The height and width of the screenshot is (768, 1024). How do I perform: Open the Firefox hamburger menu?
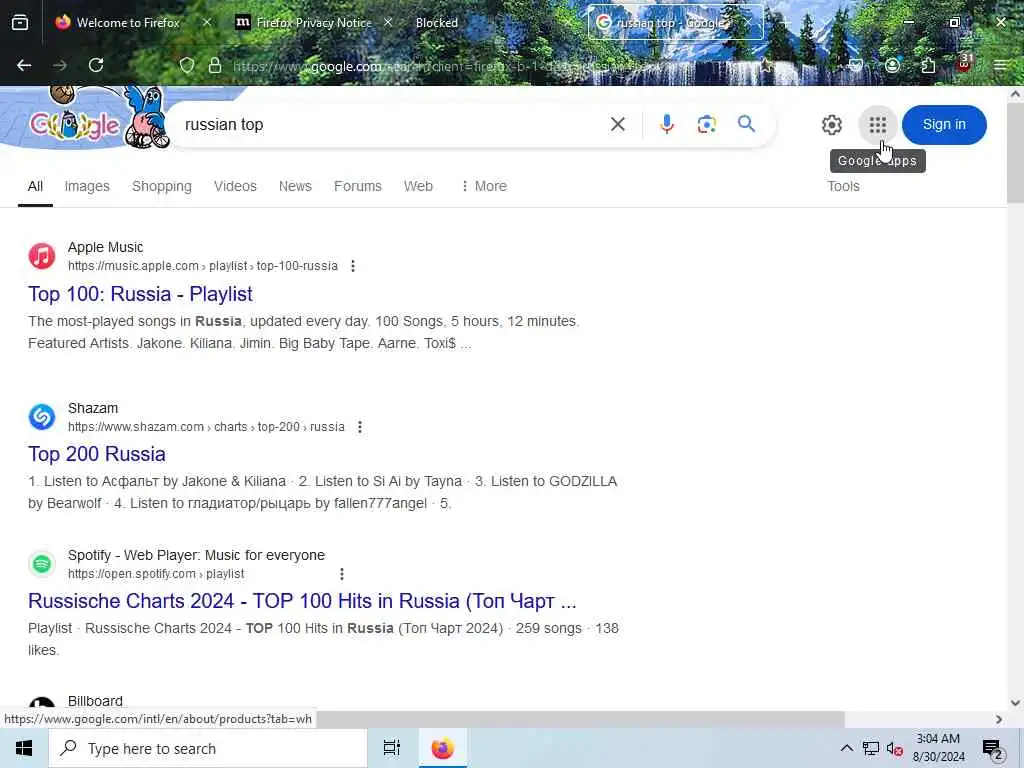pyautogui.click(x=1000, y=65)
